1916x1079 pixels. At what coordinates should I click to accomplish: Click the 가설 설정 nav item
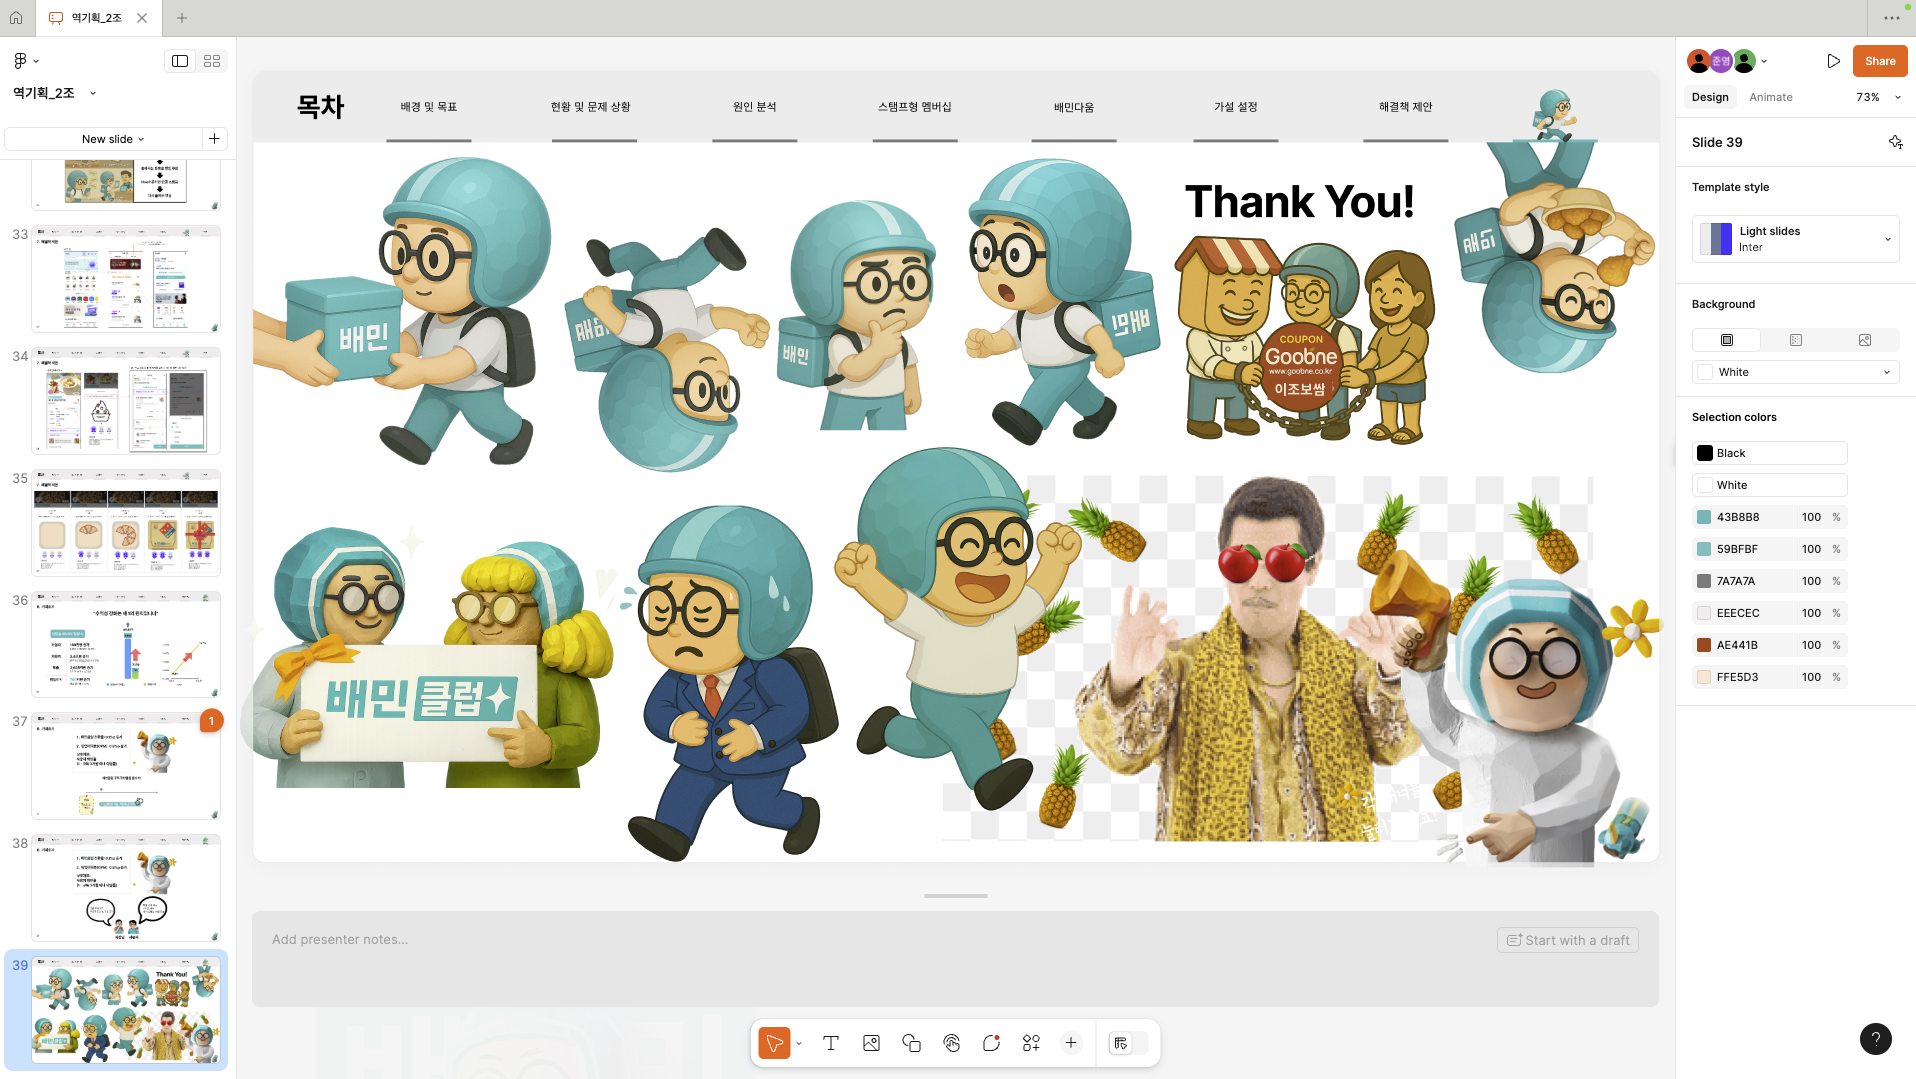coord(1236,107)
